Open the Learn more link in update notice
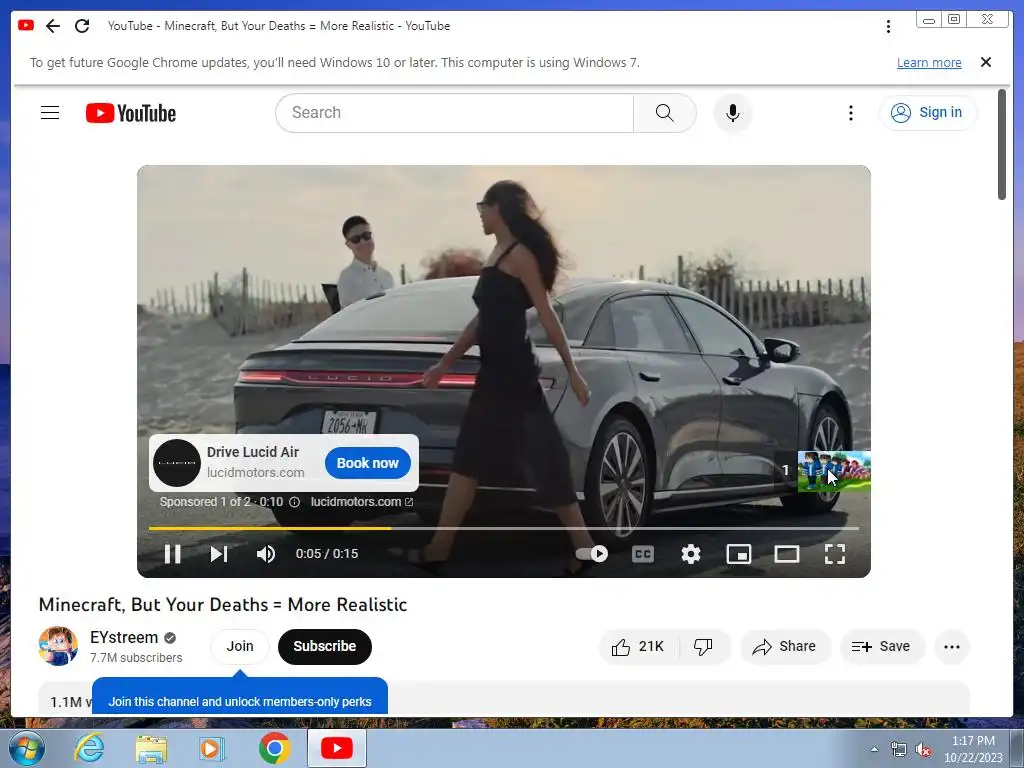 [929, 63]
